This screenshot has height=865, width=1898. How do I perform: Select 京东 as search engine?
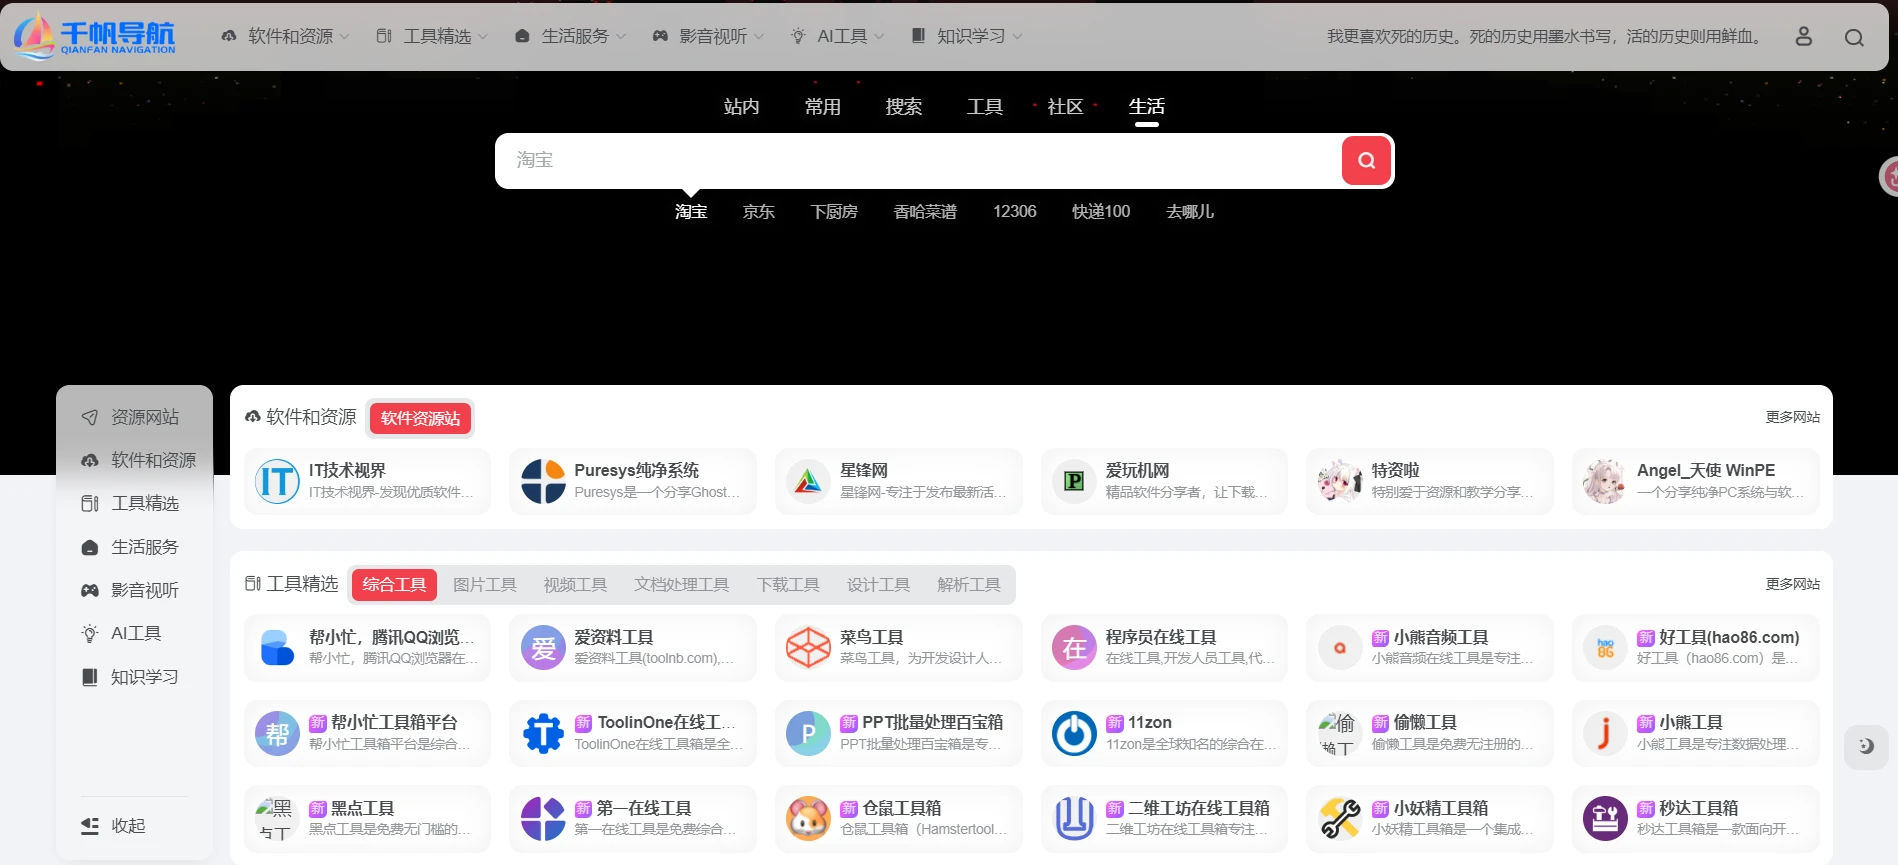(x=758, y=212)
